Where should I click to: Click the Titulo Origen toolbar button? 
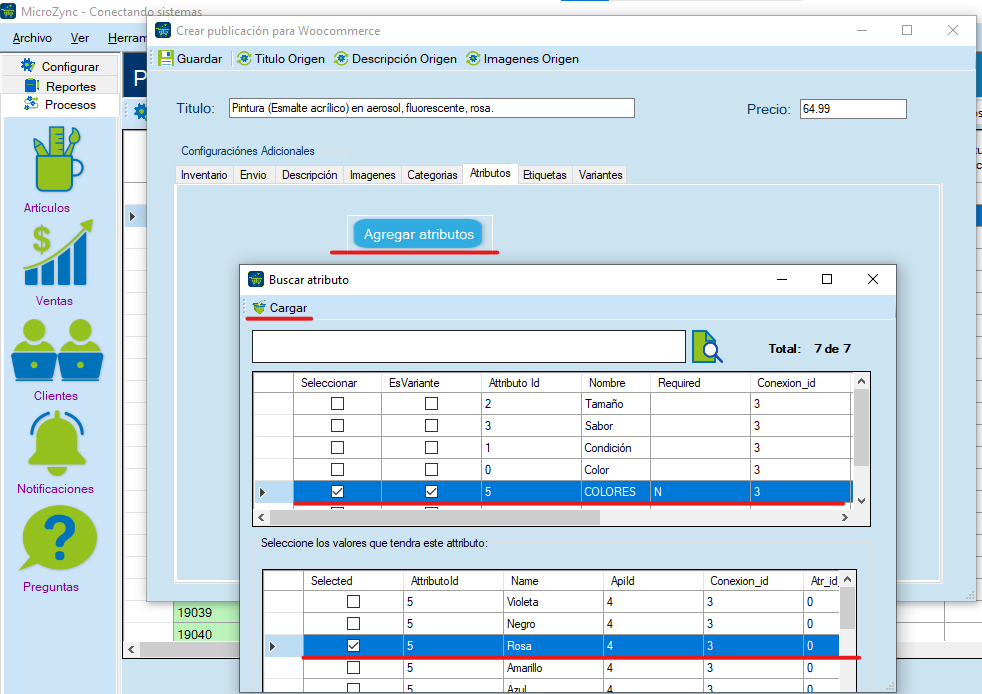click(x=281, y=59)
